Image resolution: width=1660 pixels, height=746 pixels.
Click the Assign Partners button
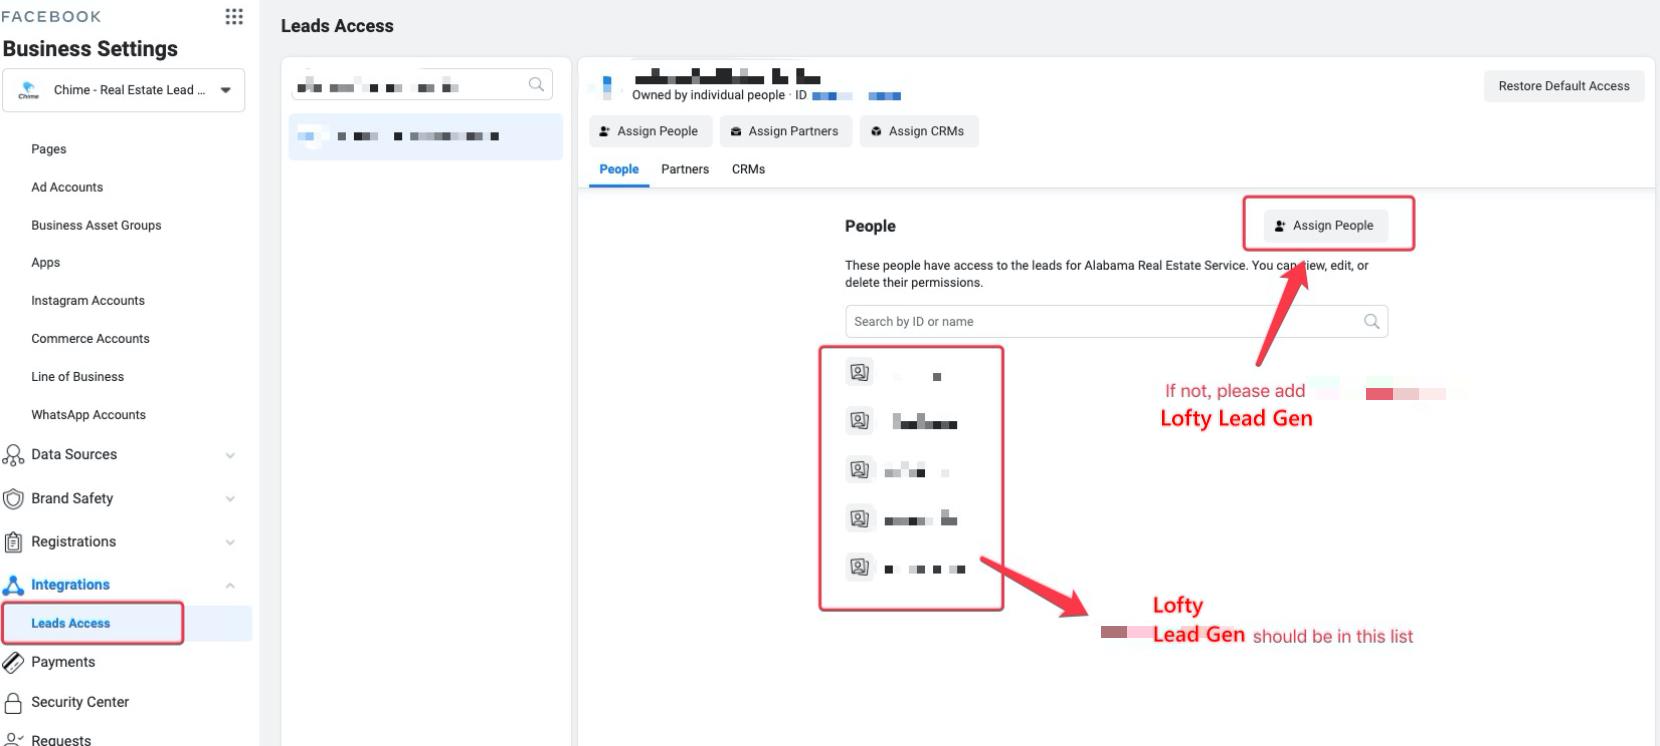pyautogui.click(x=786, y=131)
